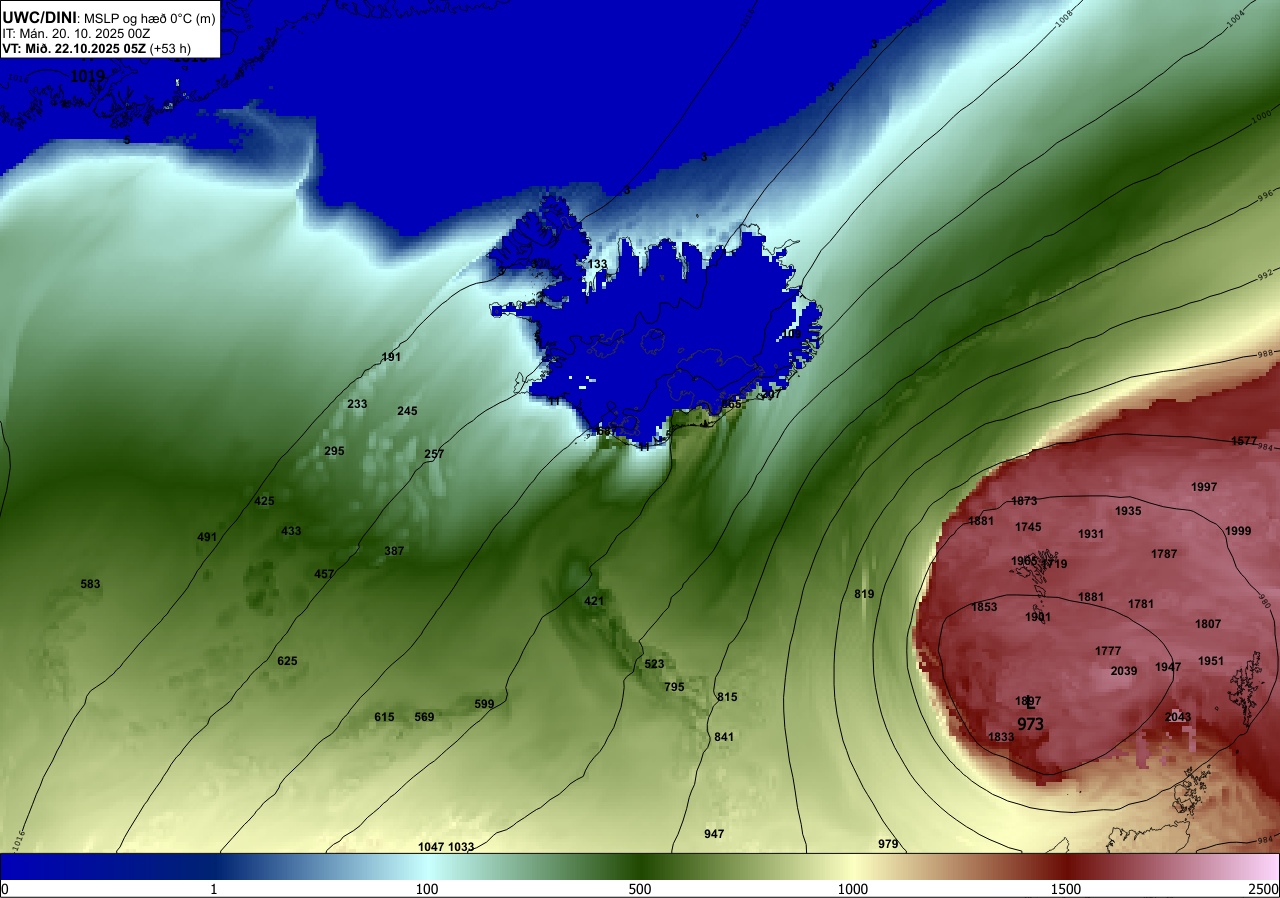The image size is (1280, 898).
Task: Click the 615 height value
Action: 384,717
